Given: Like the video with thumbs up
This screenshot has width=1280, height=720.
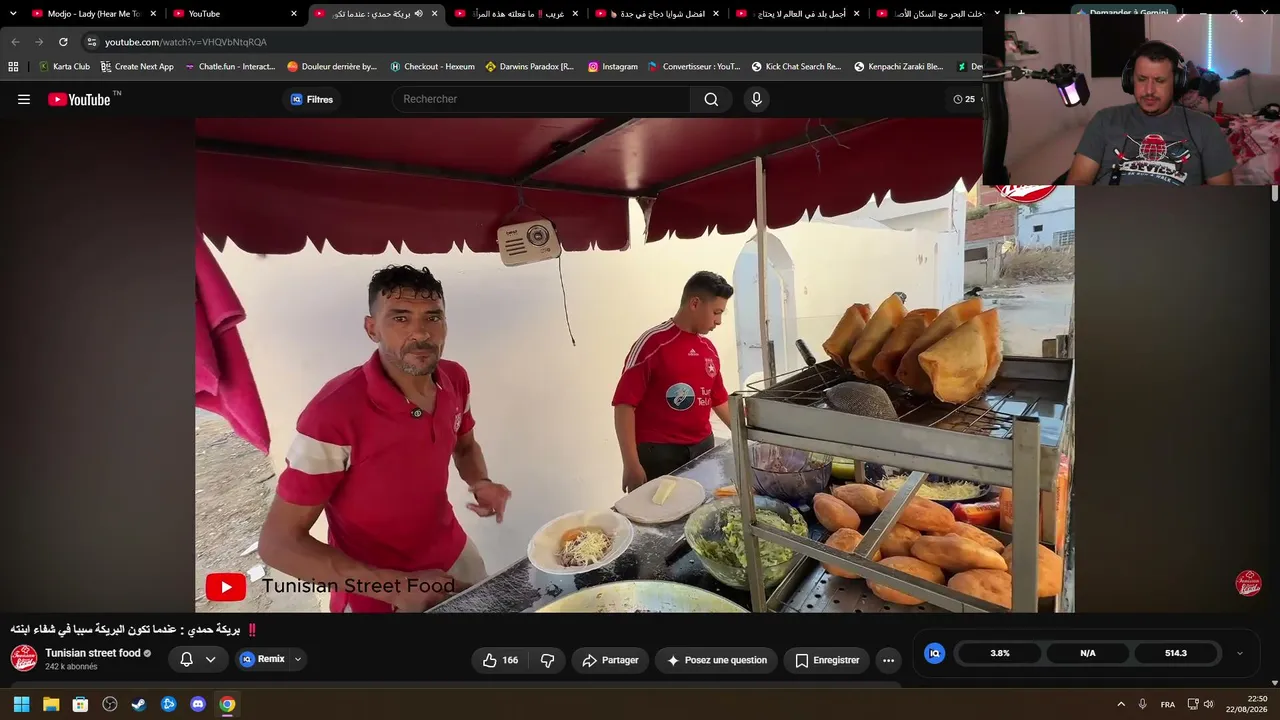Looking at the screenshot, I should coord(502,660).
